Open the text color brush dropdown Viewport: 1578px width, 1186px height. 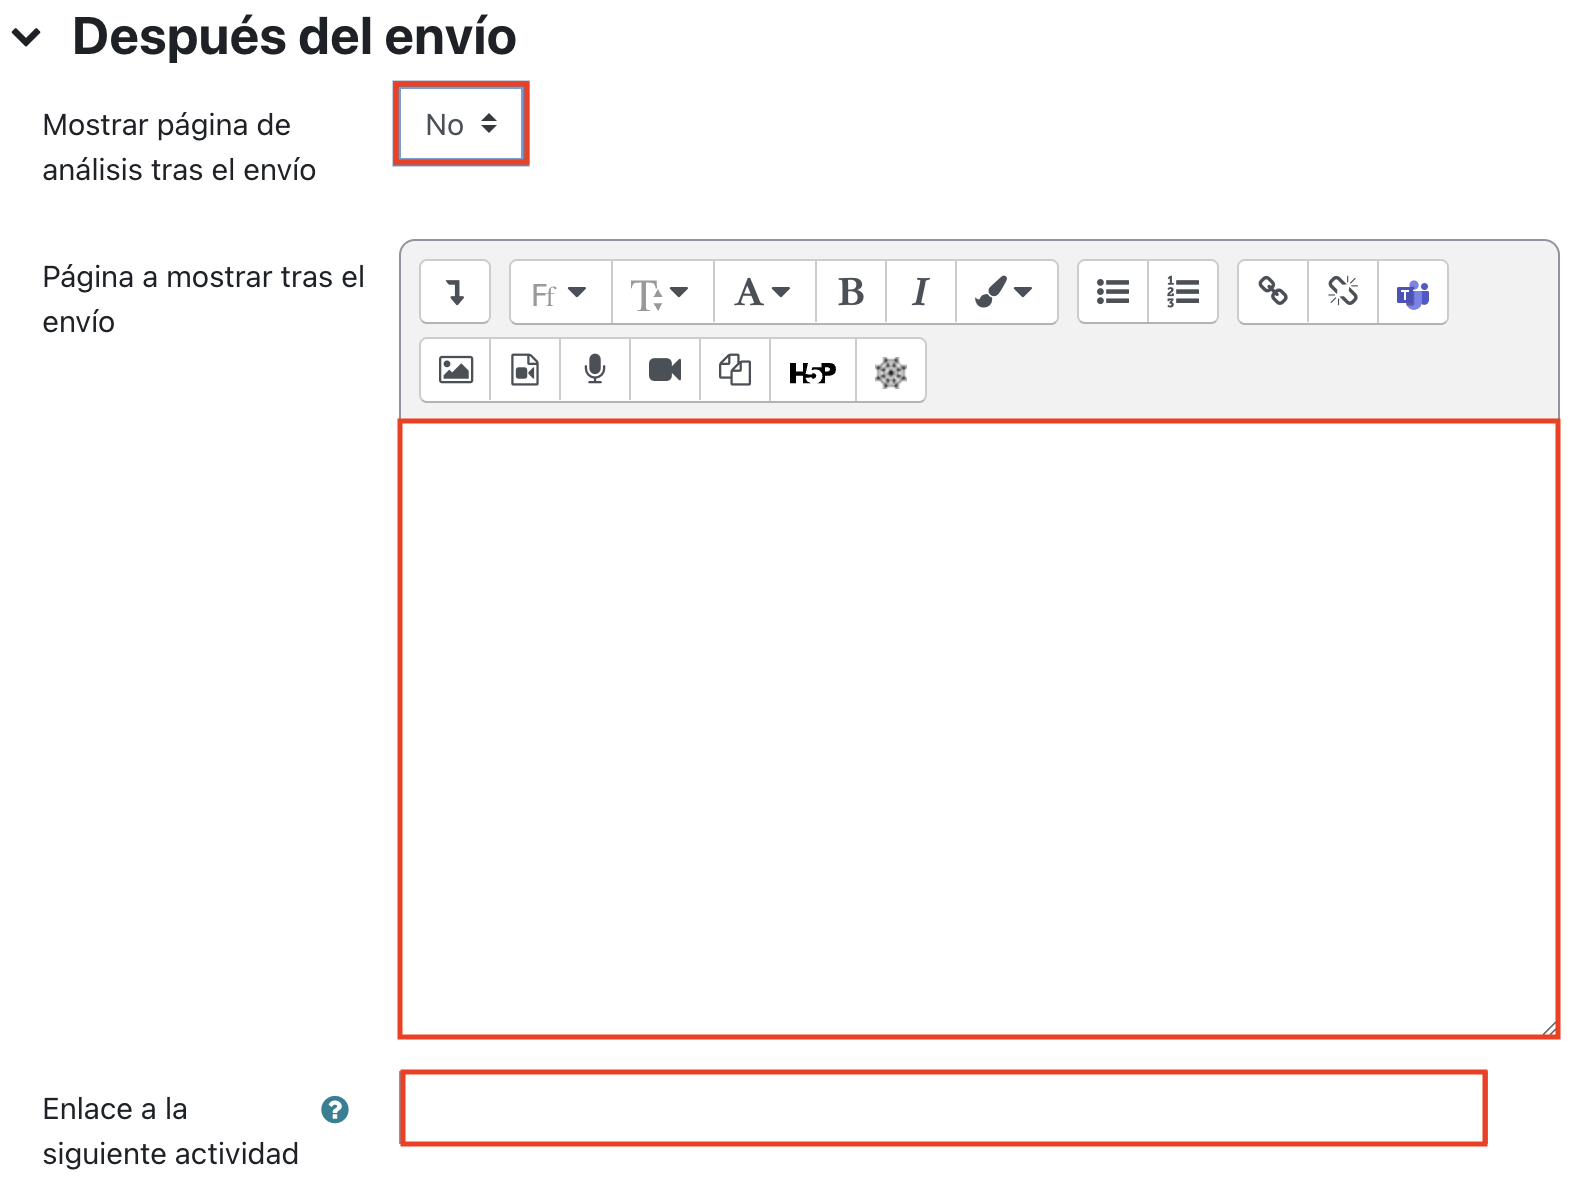click(x=1006, y=292)
